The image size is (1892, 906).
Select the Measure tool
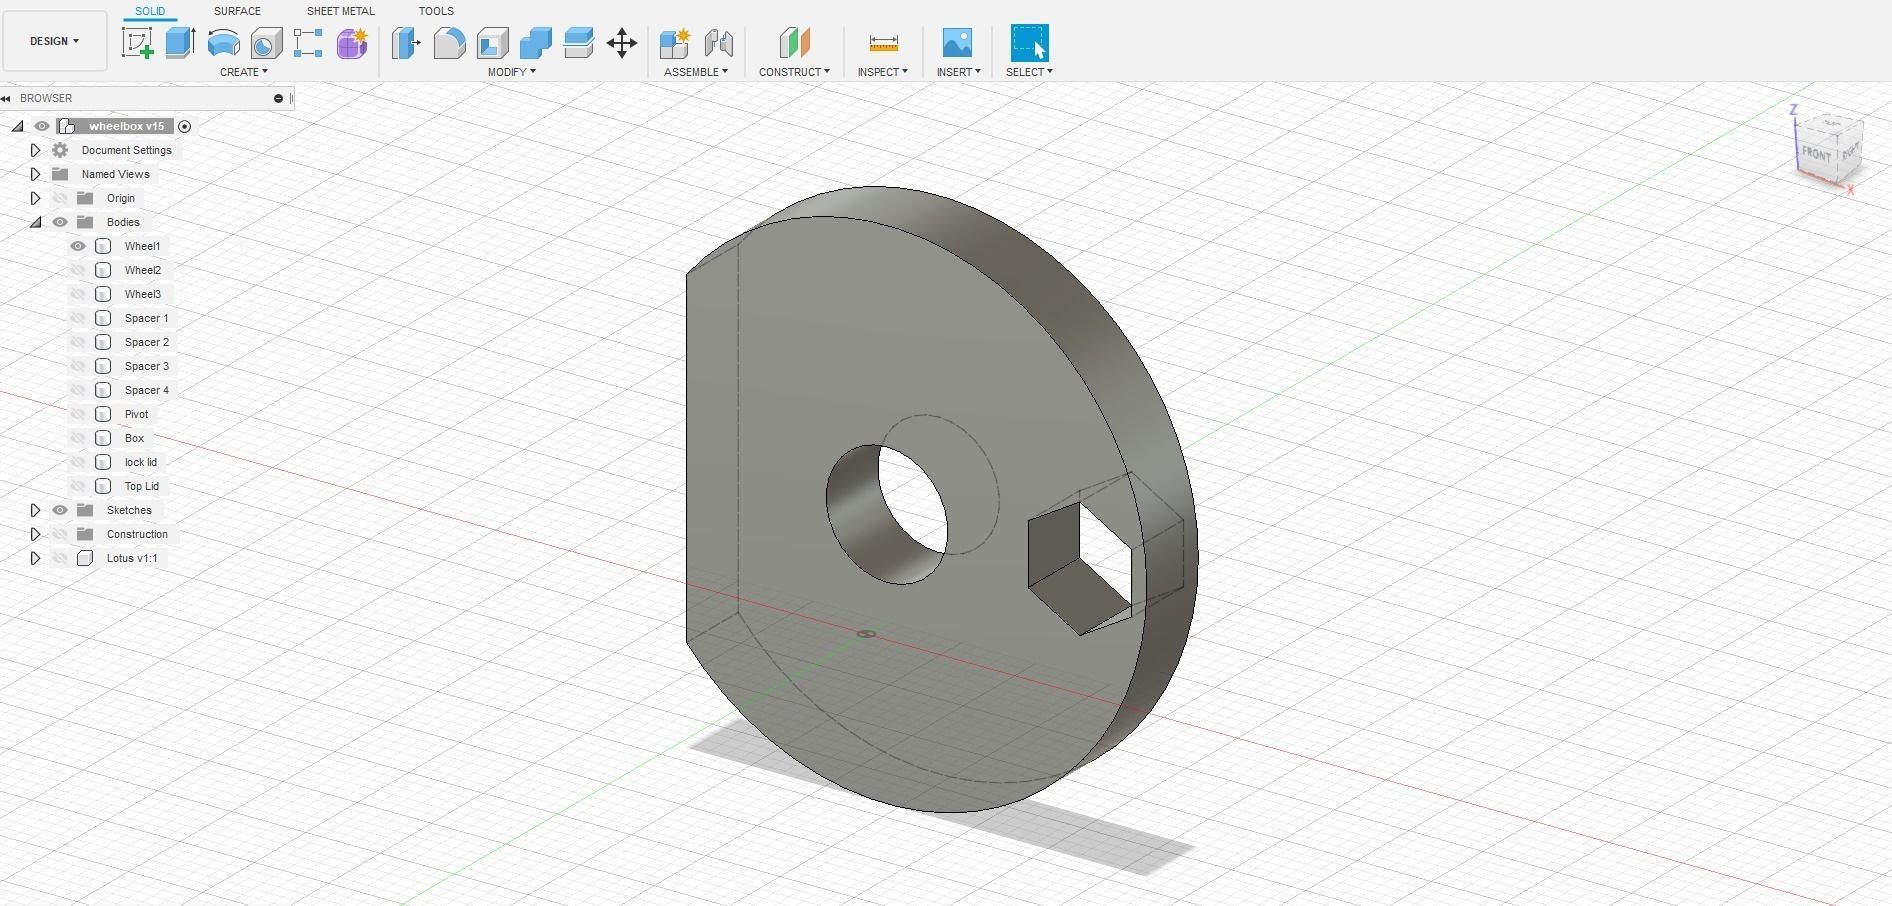point(884,43)
